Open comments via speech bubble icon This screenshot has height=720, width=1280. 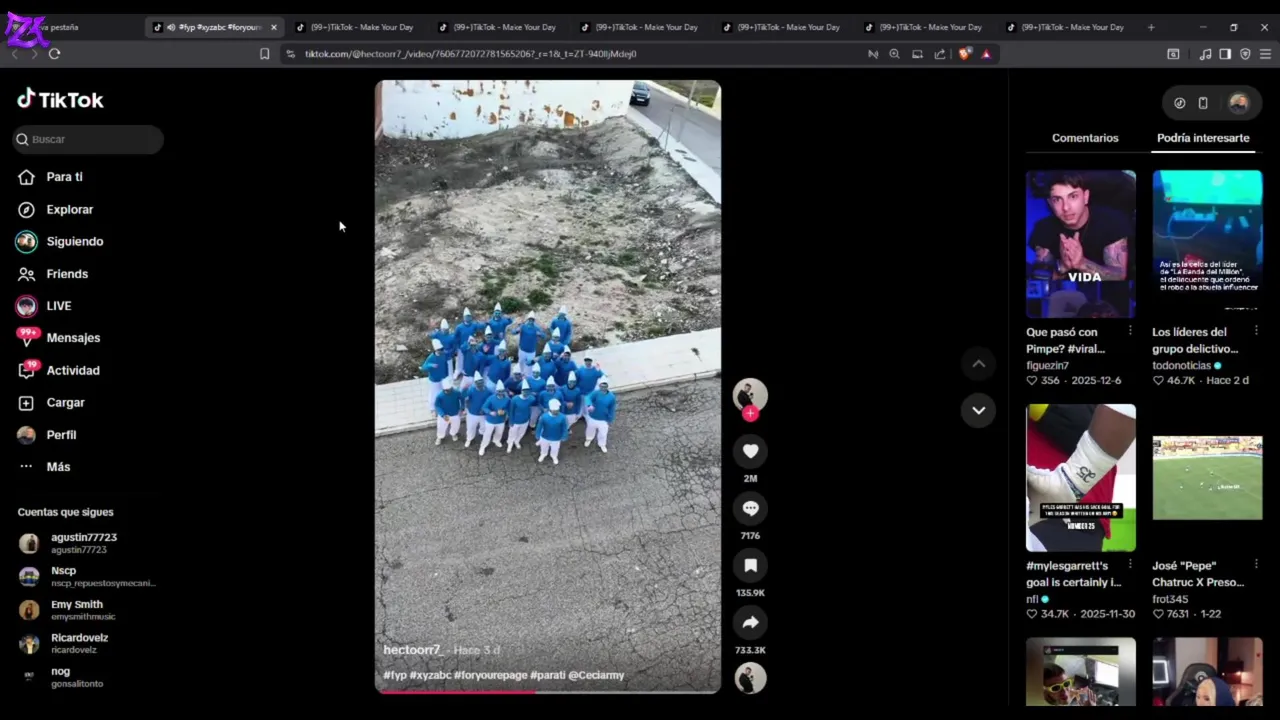750,508
